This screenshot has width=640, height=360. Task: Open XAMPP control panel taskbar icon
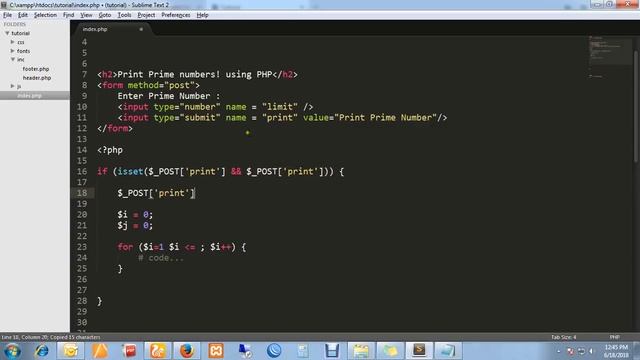216,351
